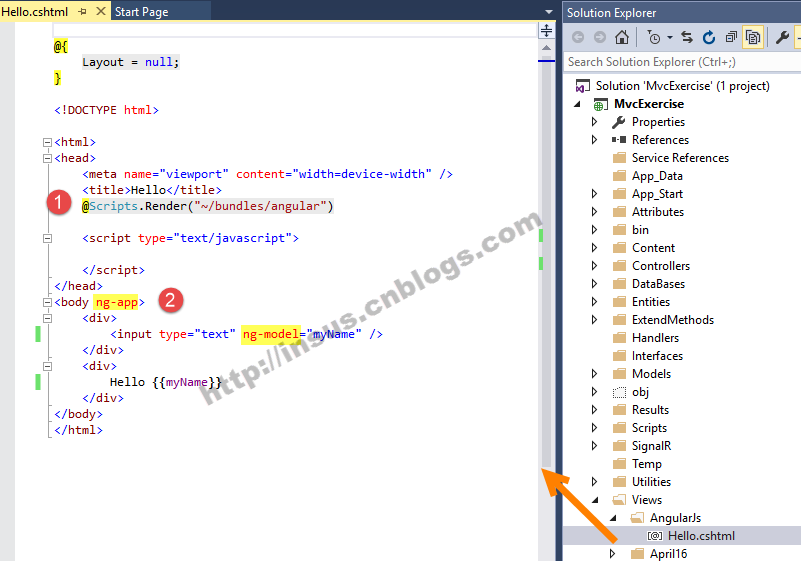
Task: Expand the Utilities folder
Action: [x=594, y=482]
